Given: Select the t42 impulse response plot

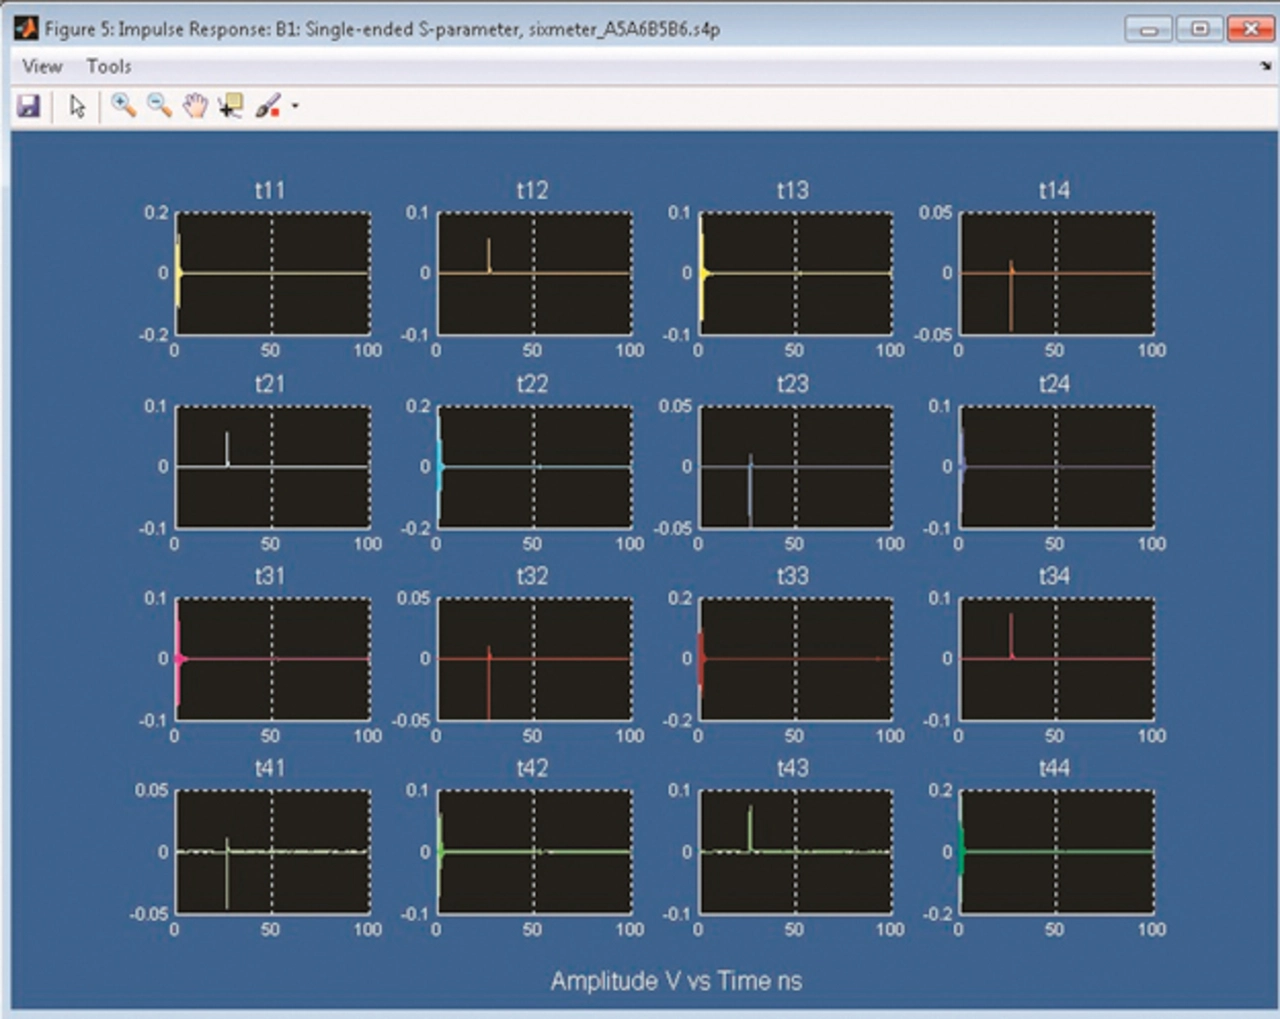Looking at the screenshot, I should (x=535, y=852).
